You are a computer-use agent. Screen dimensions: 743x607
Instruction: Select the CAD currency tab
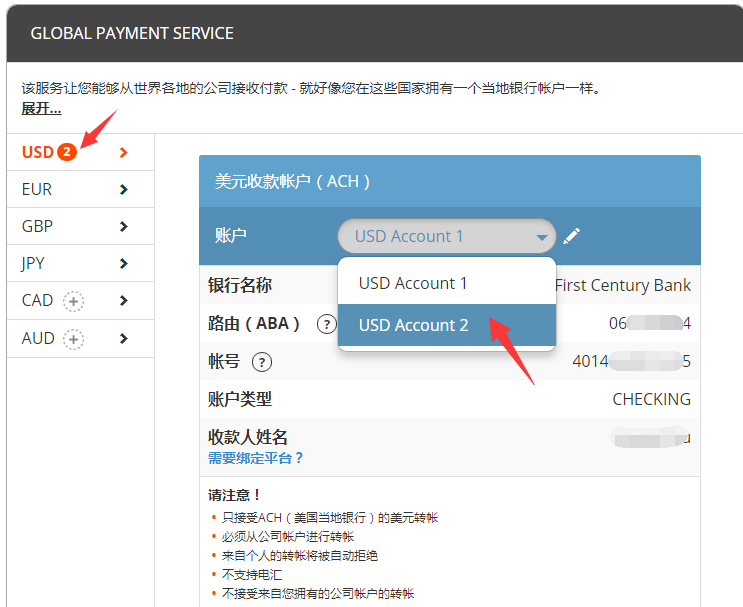click(x=81, y=300)
